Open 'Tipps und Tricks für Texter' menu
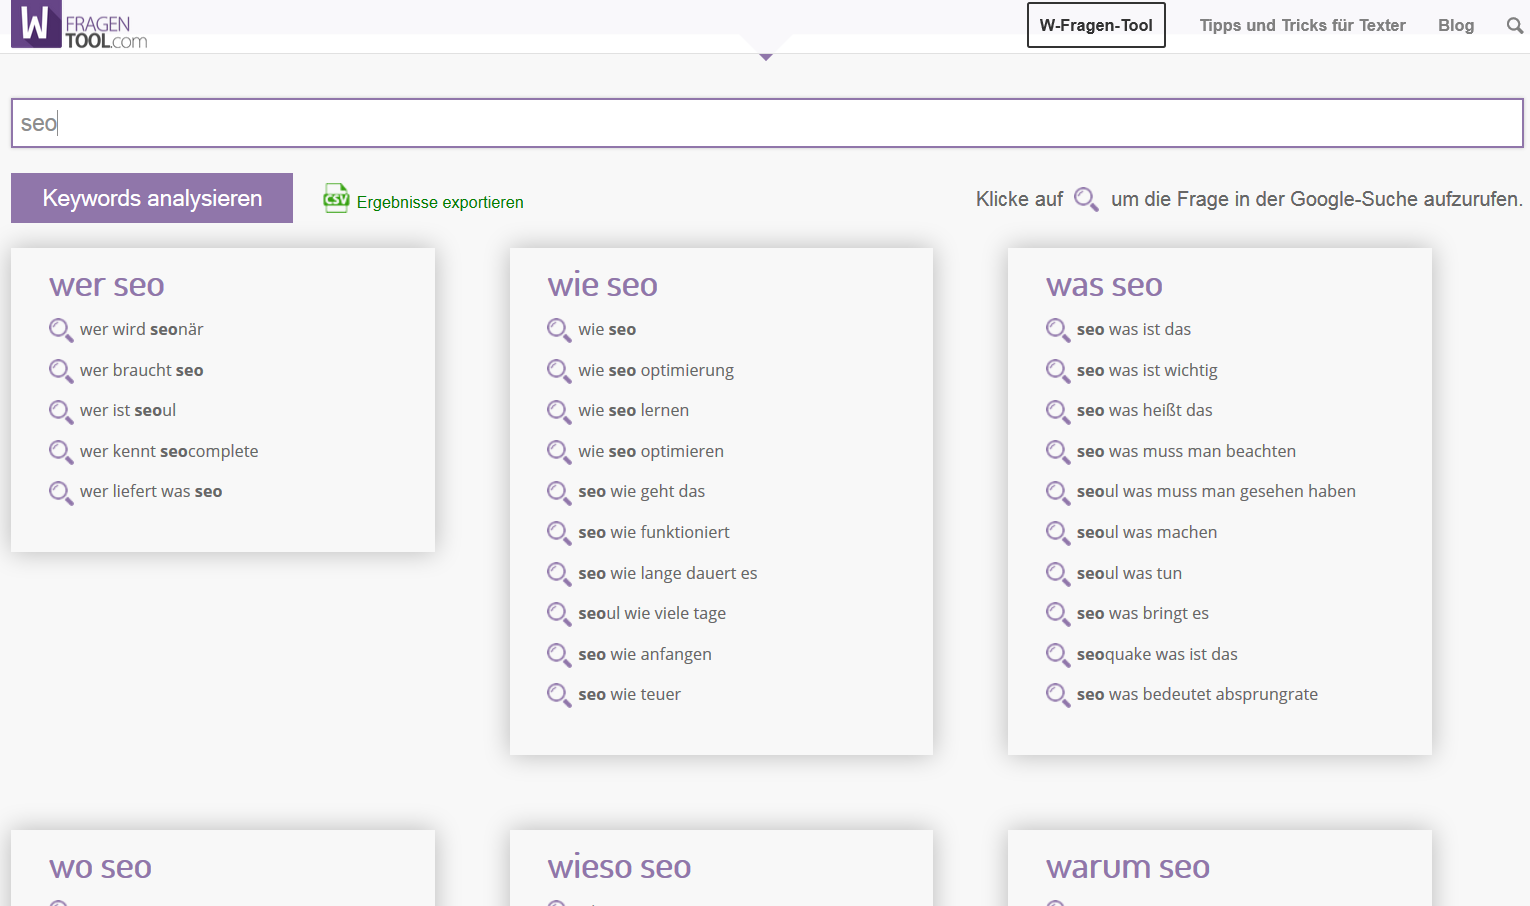 click(x=1302, y=26)
